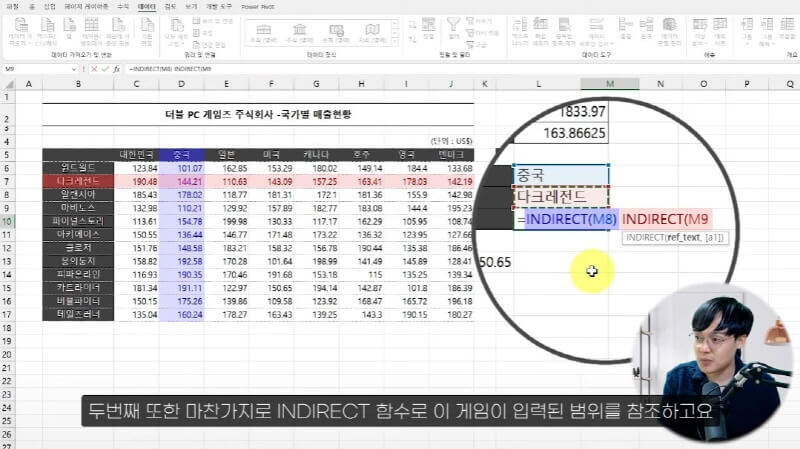This screenshot has width=800, height=449.
Task: Click the 테이블/범위에서 icon
Action: pyautogui.click(x=92, y=33)
